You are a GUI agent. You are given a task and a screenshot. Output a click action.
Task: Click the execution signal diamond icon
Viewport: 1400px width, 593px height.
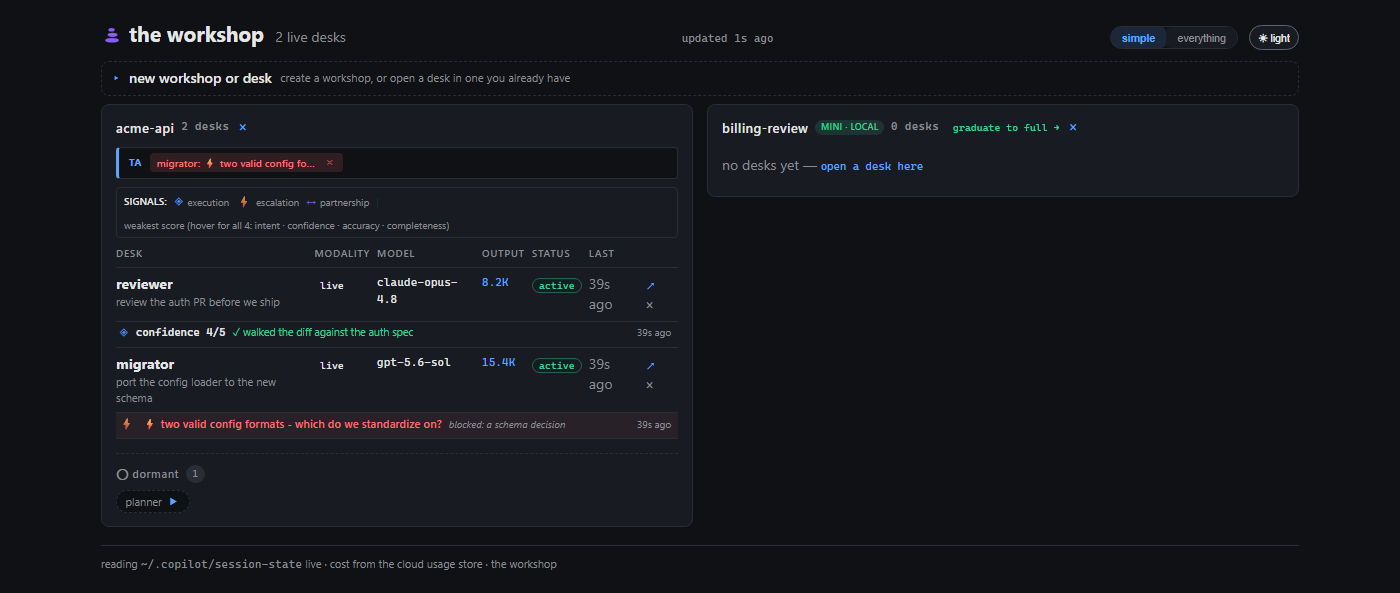[179, 202]
